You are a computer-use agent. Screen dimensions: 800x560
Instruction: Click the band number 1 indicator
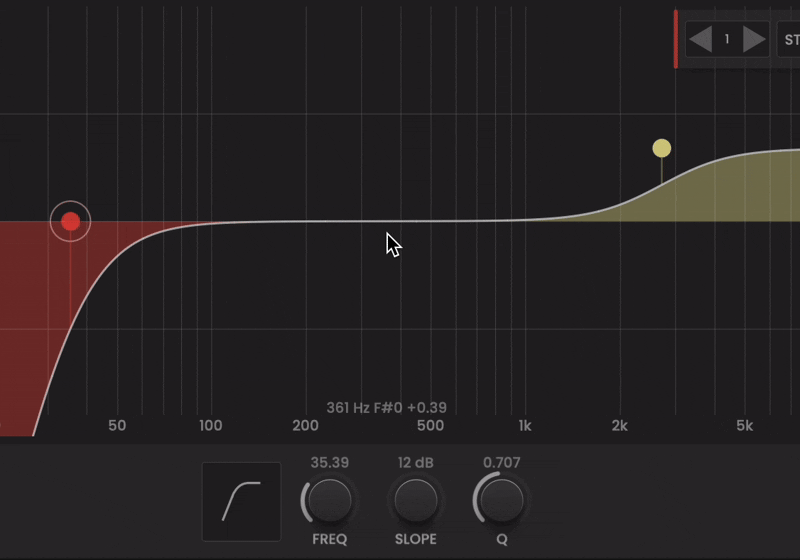coord(727,40)
